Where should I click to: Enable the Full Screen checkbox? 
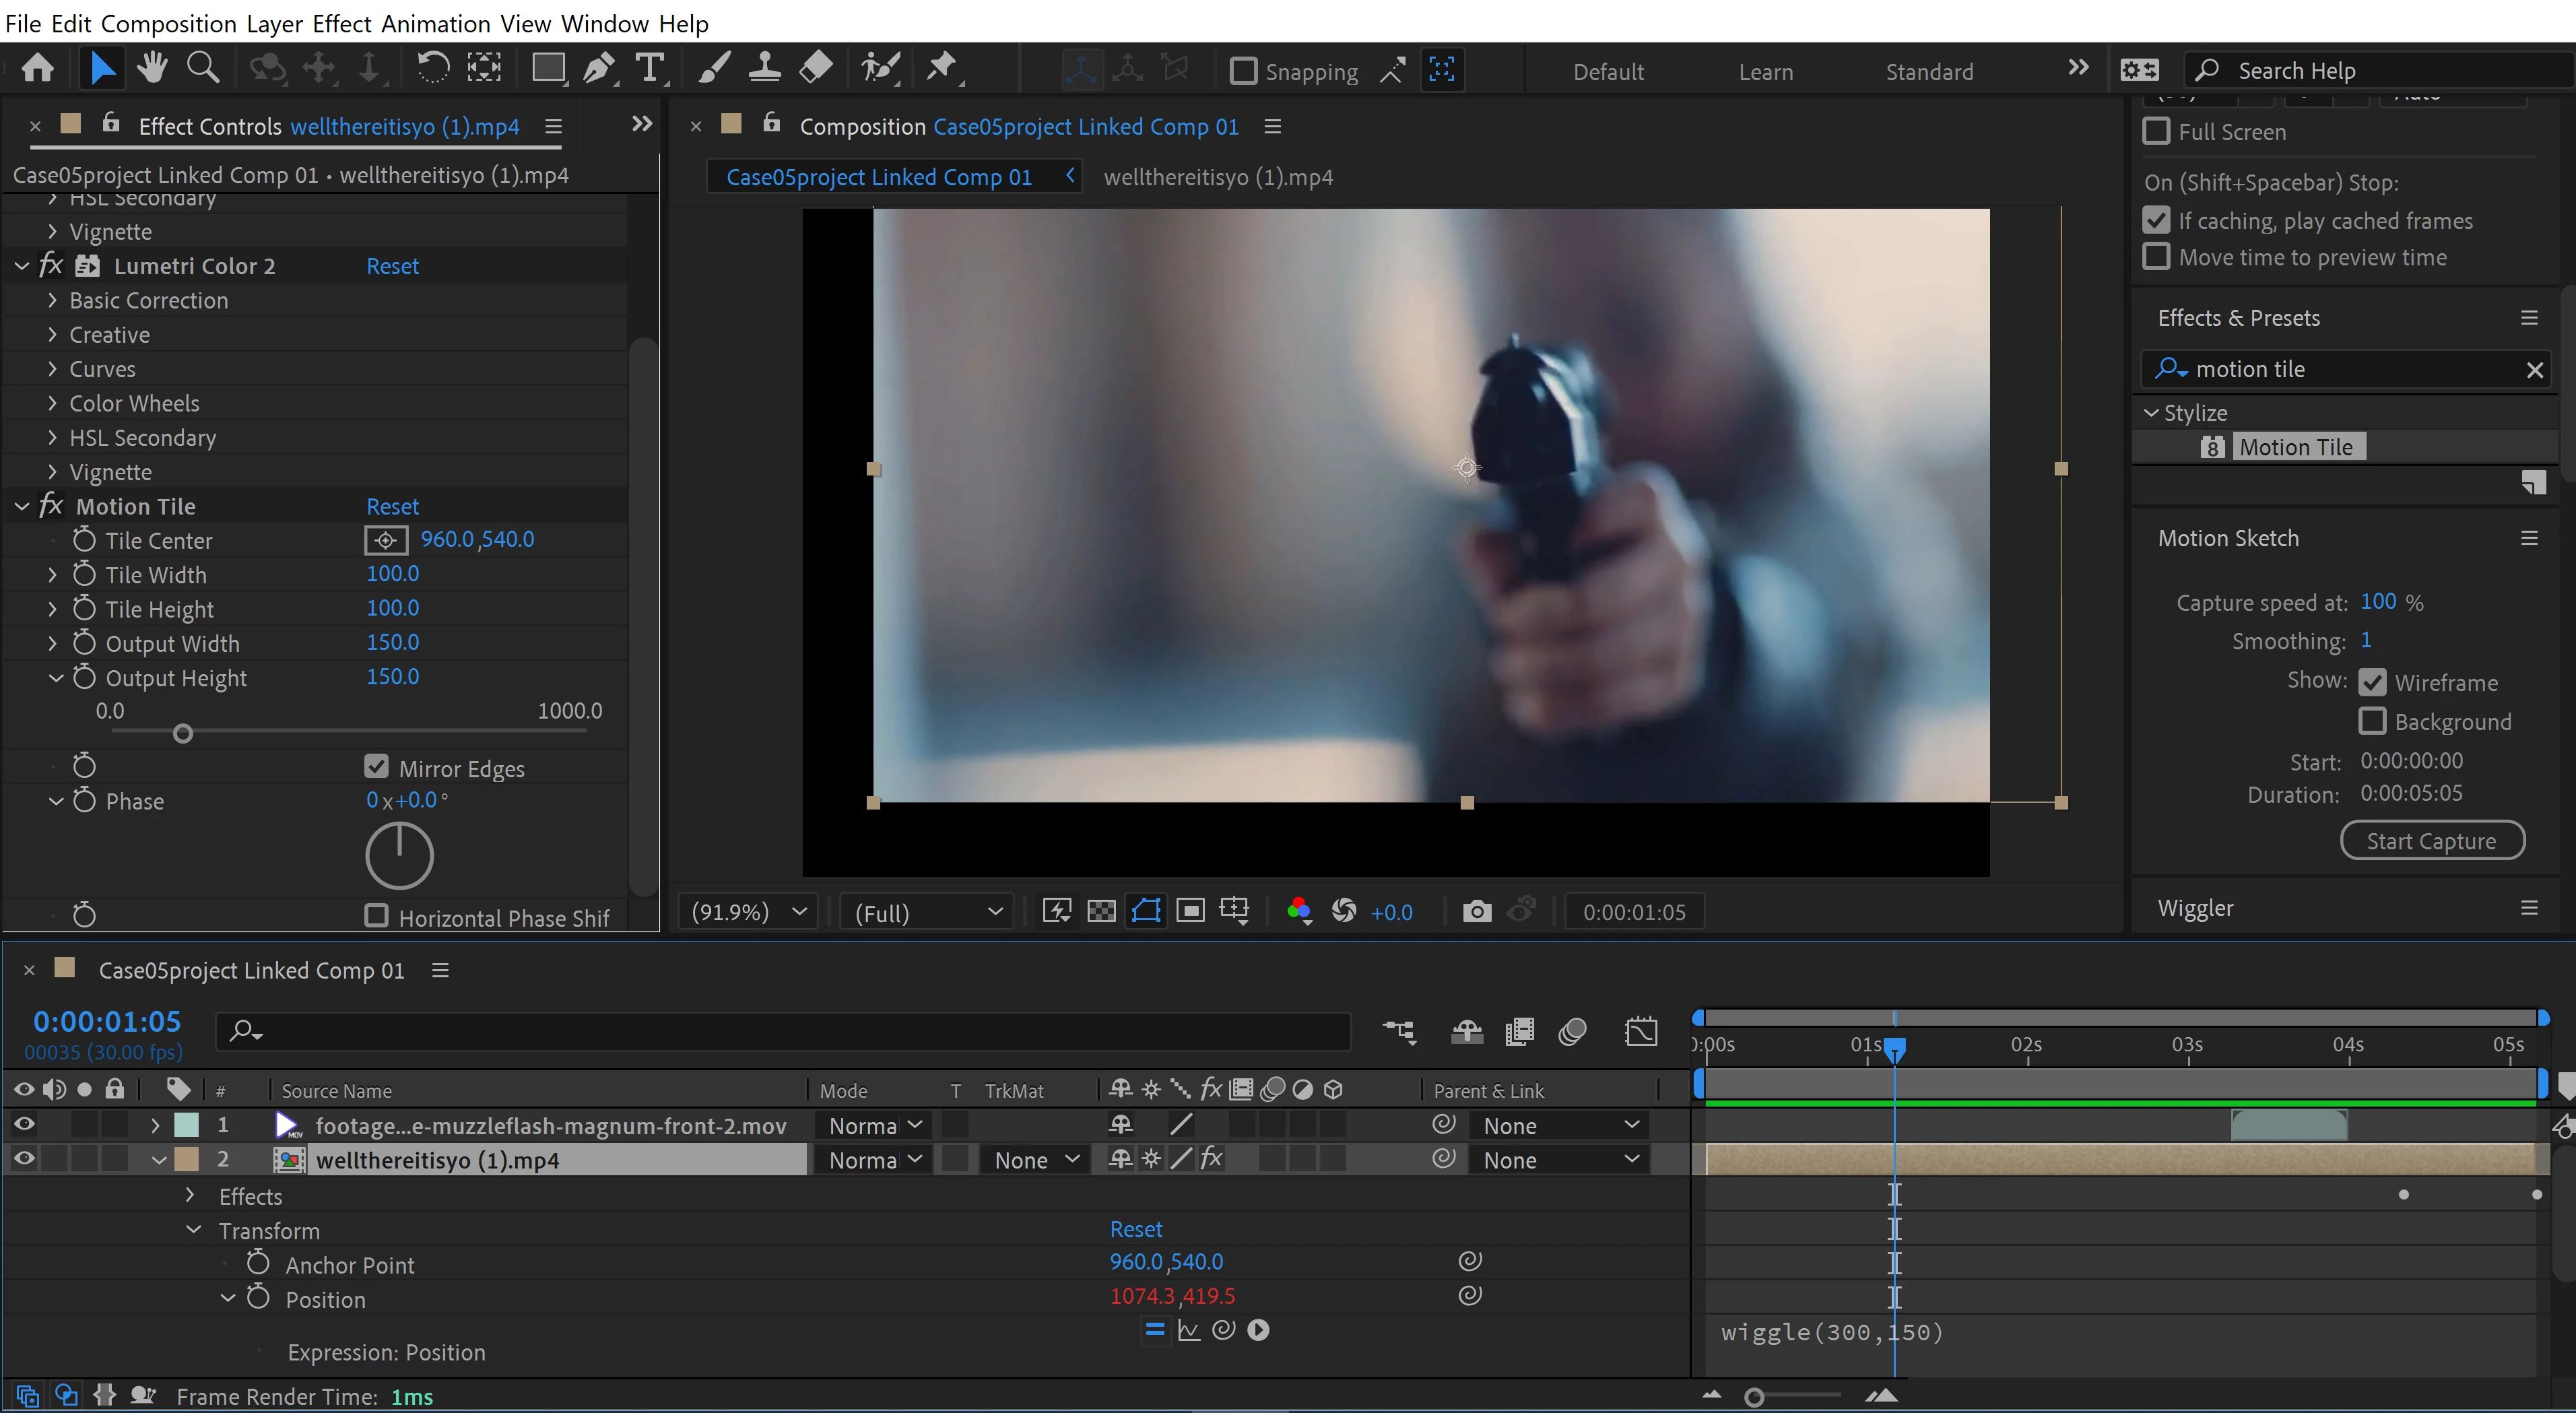click(x=2157, y=132)
